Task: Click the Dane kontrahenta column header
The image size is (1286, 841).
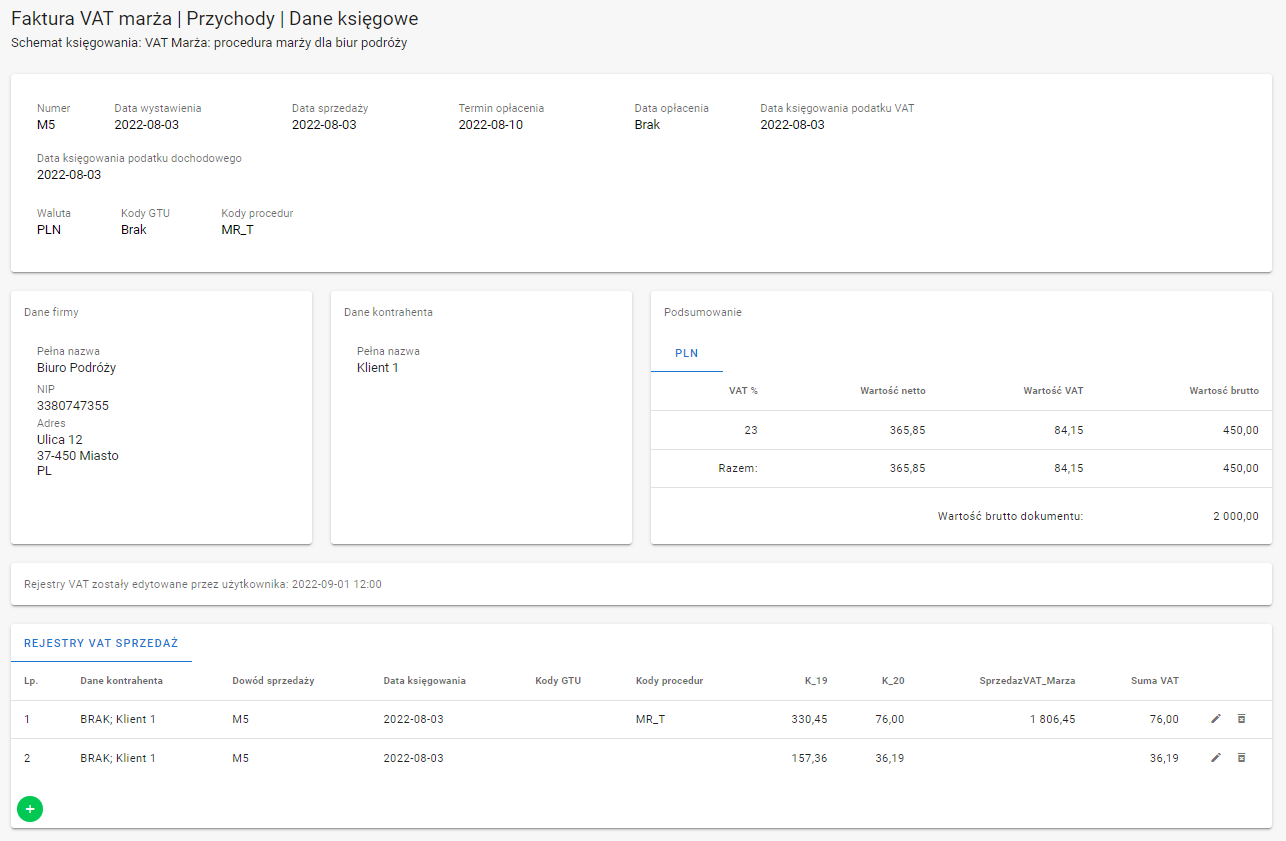Action: 121,681
